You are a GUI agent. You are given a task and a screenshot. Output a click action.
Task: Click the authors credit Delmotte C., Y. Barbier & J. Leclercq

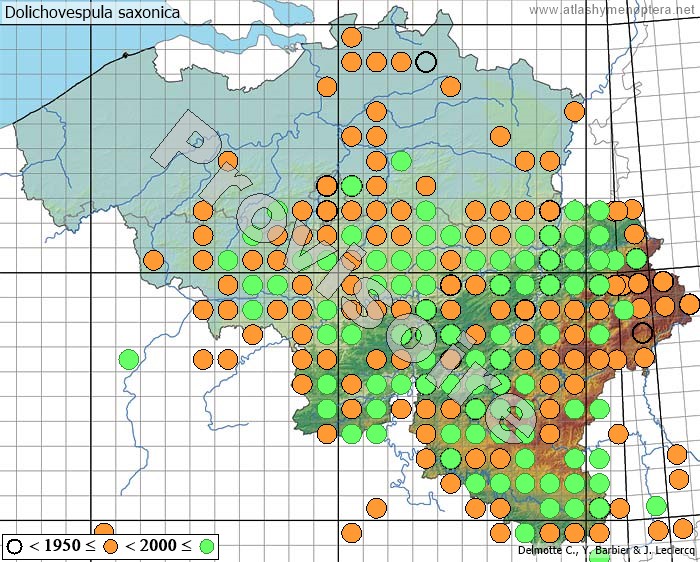(606, 550)
